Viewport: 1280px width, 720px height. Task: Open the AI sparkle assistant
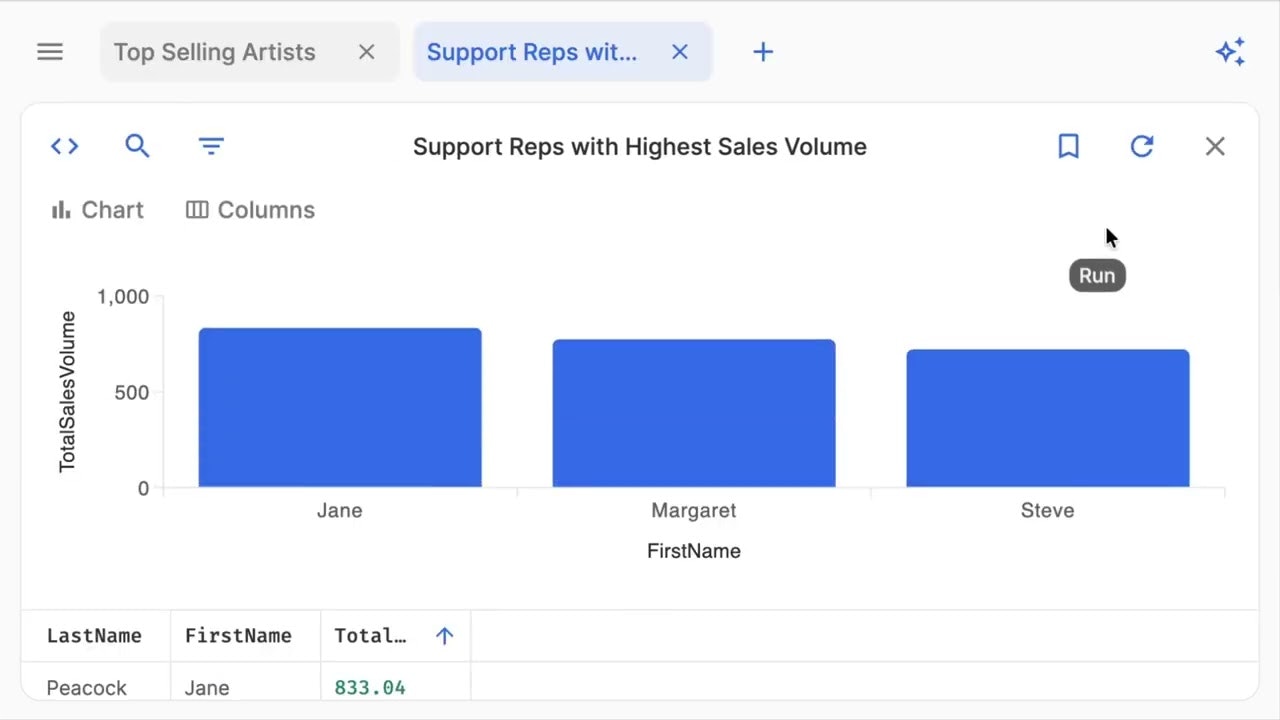point(1230,52)
